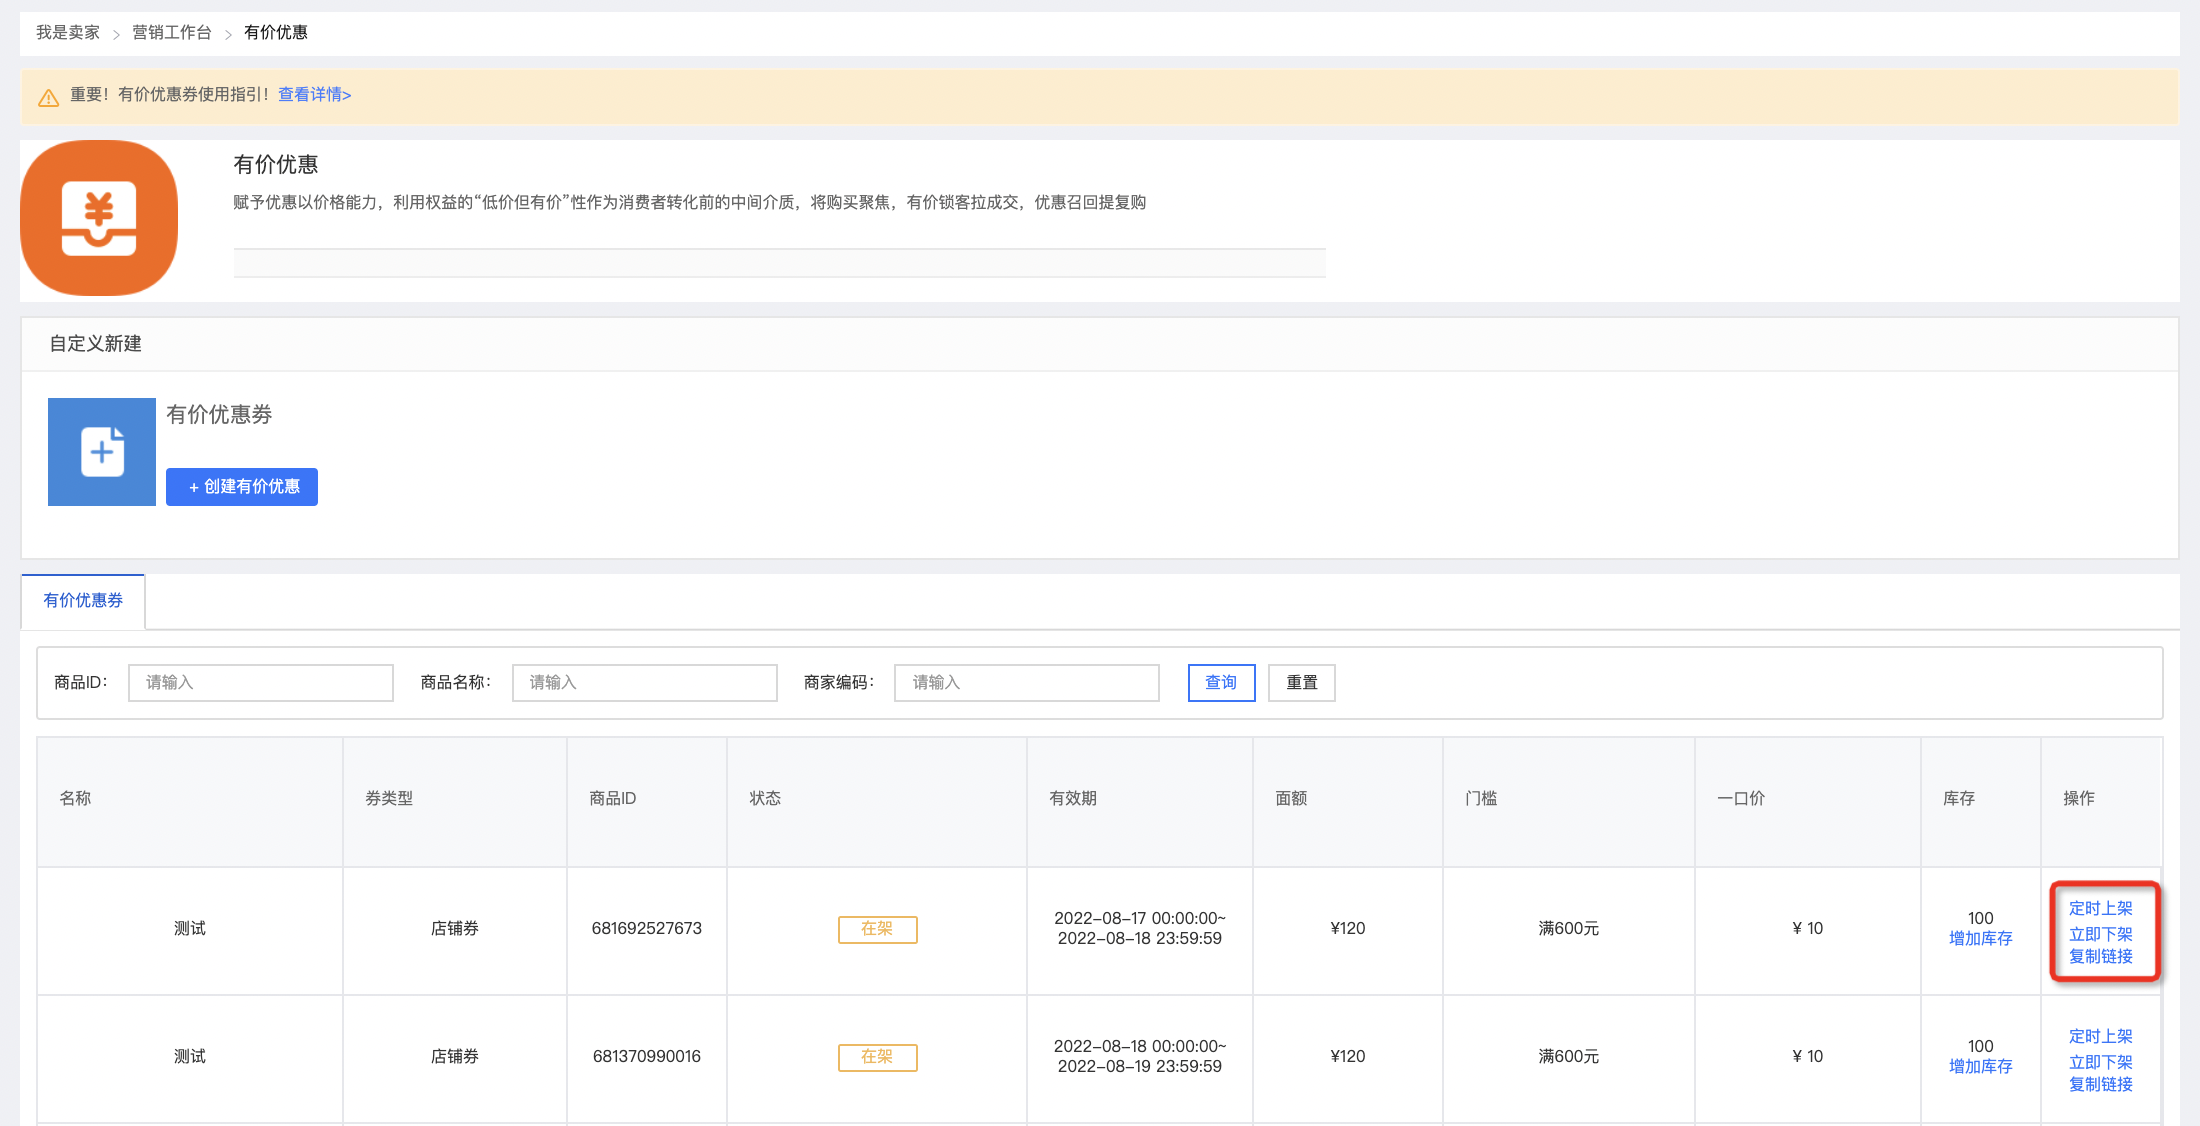Click 增加库存 for item 681692527673

(1981, 939)
